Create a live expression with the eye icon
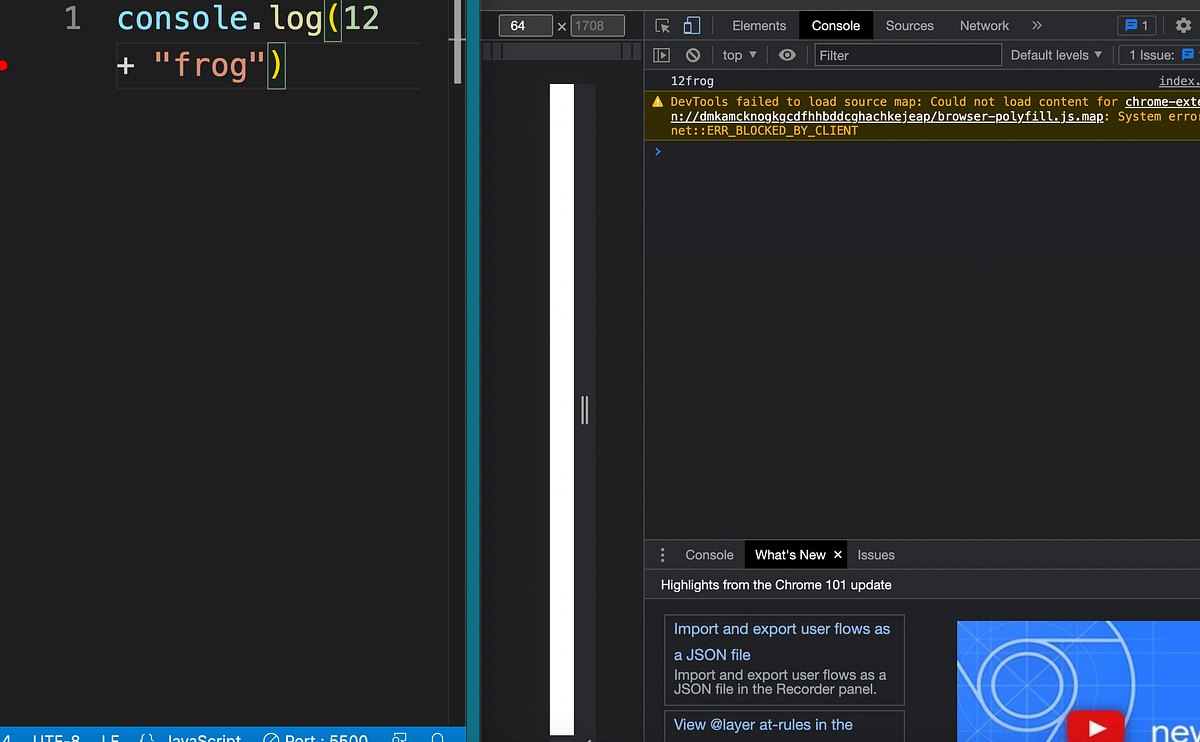This screenshot has height=742, width=1200. 787,55
